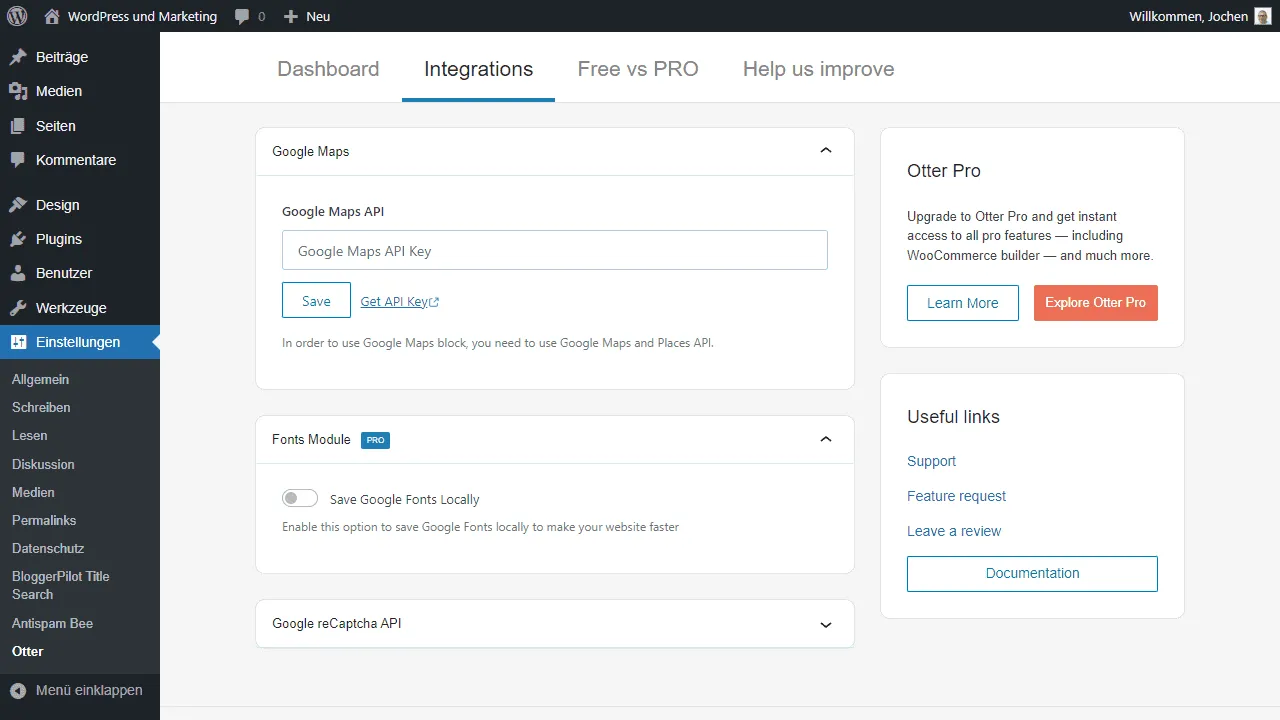Open the Plugins menu label
Screen dimensions: 1280x720
(x=59, y=239)
